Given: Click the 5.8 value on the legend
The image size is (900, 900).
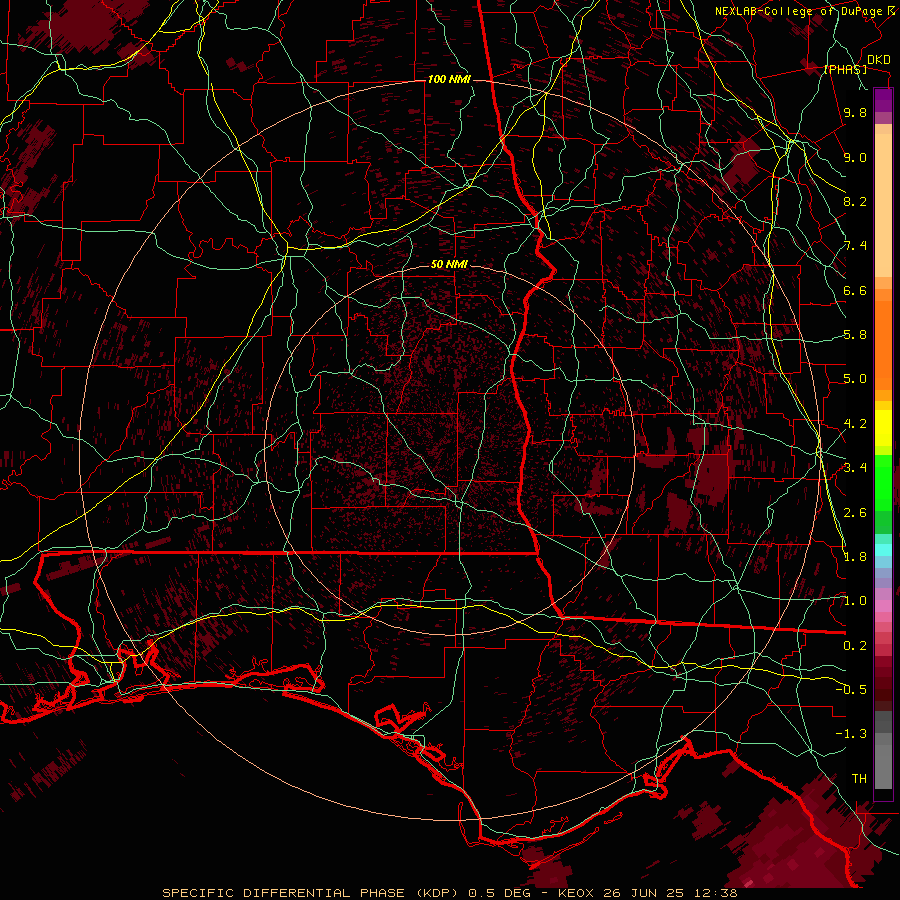Looking at the screenshot, I should 855,335.
